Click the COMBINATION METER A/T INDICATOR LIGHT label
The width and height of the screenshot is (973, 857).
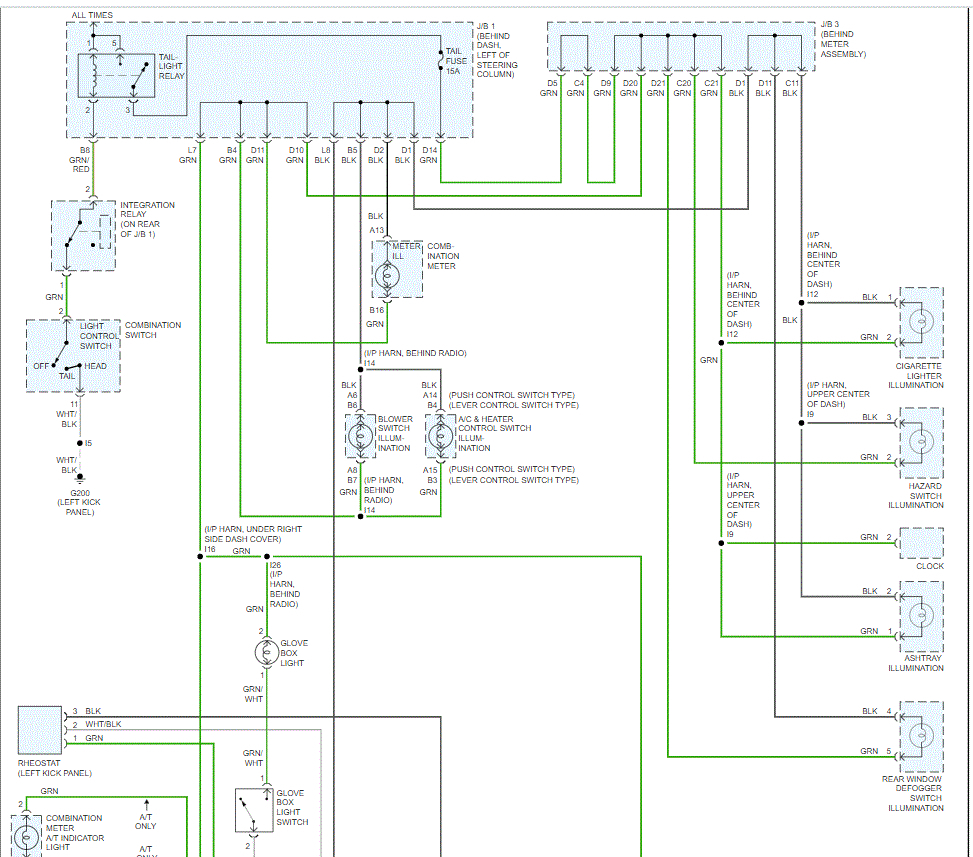[x=74, y=833]
